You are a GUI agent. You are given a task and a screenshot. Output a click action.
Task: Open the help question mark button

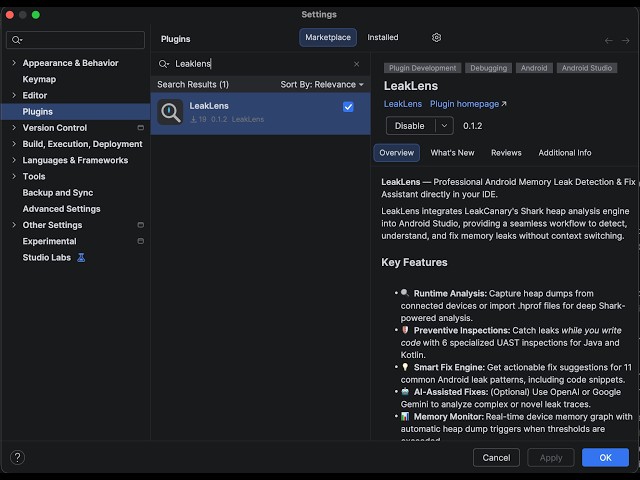tap(18, 457)
